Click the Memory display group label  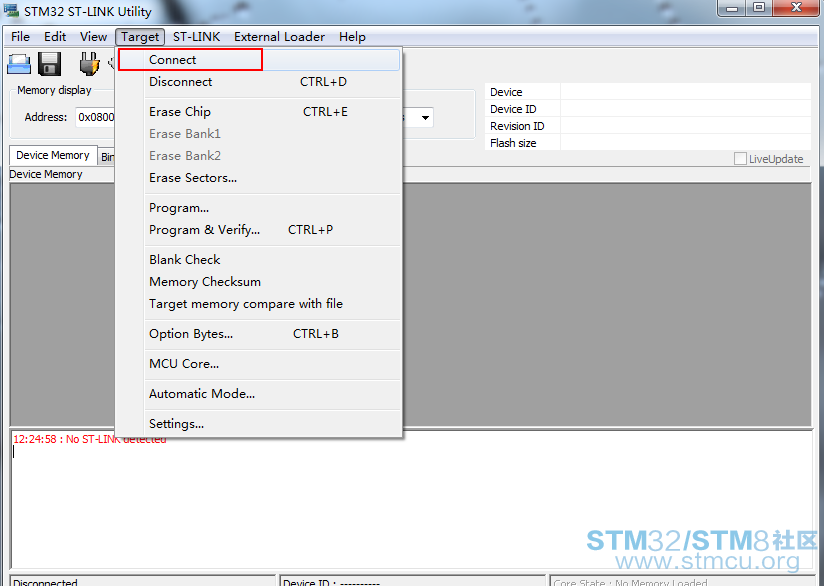click(x=54, y=90)
